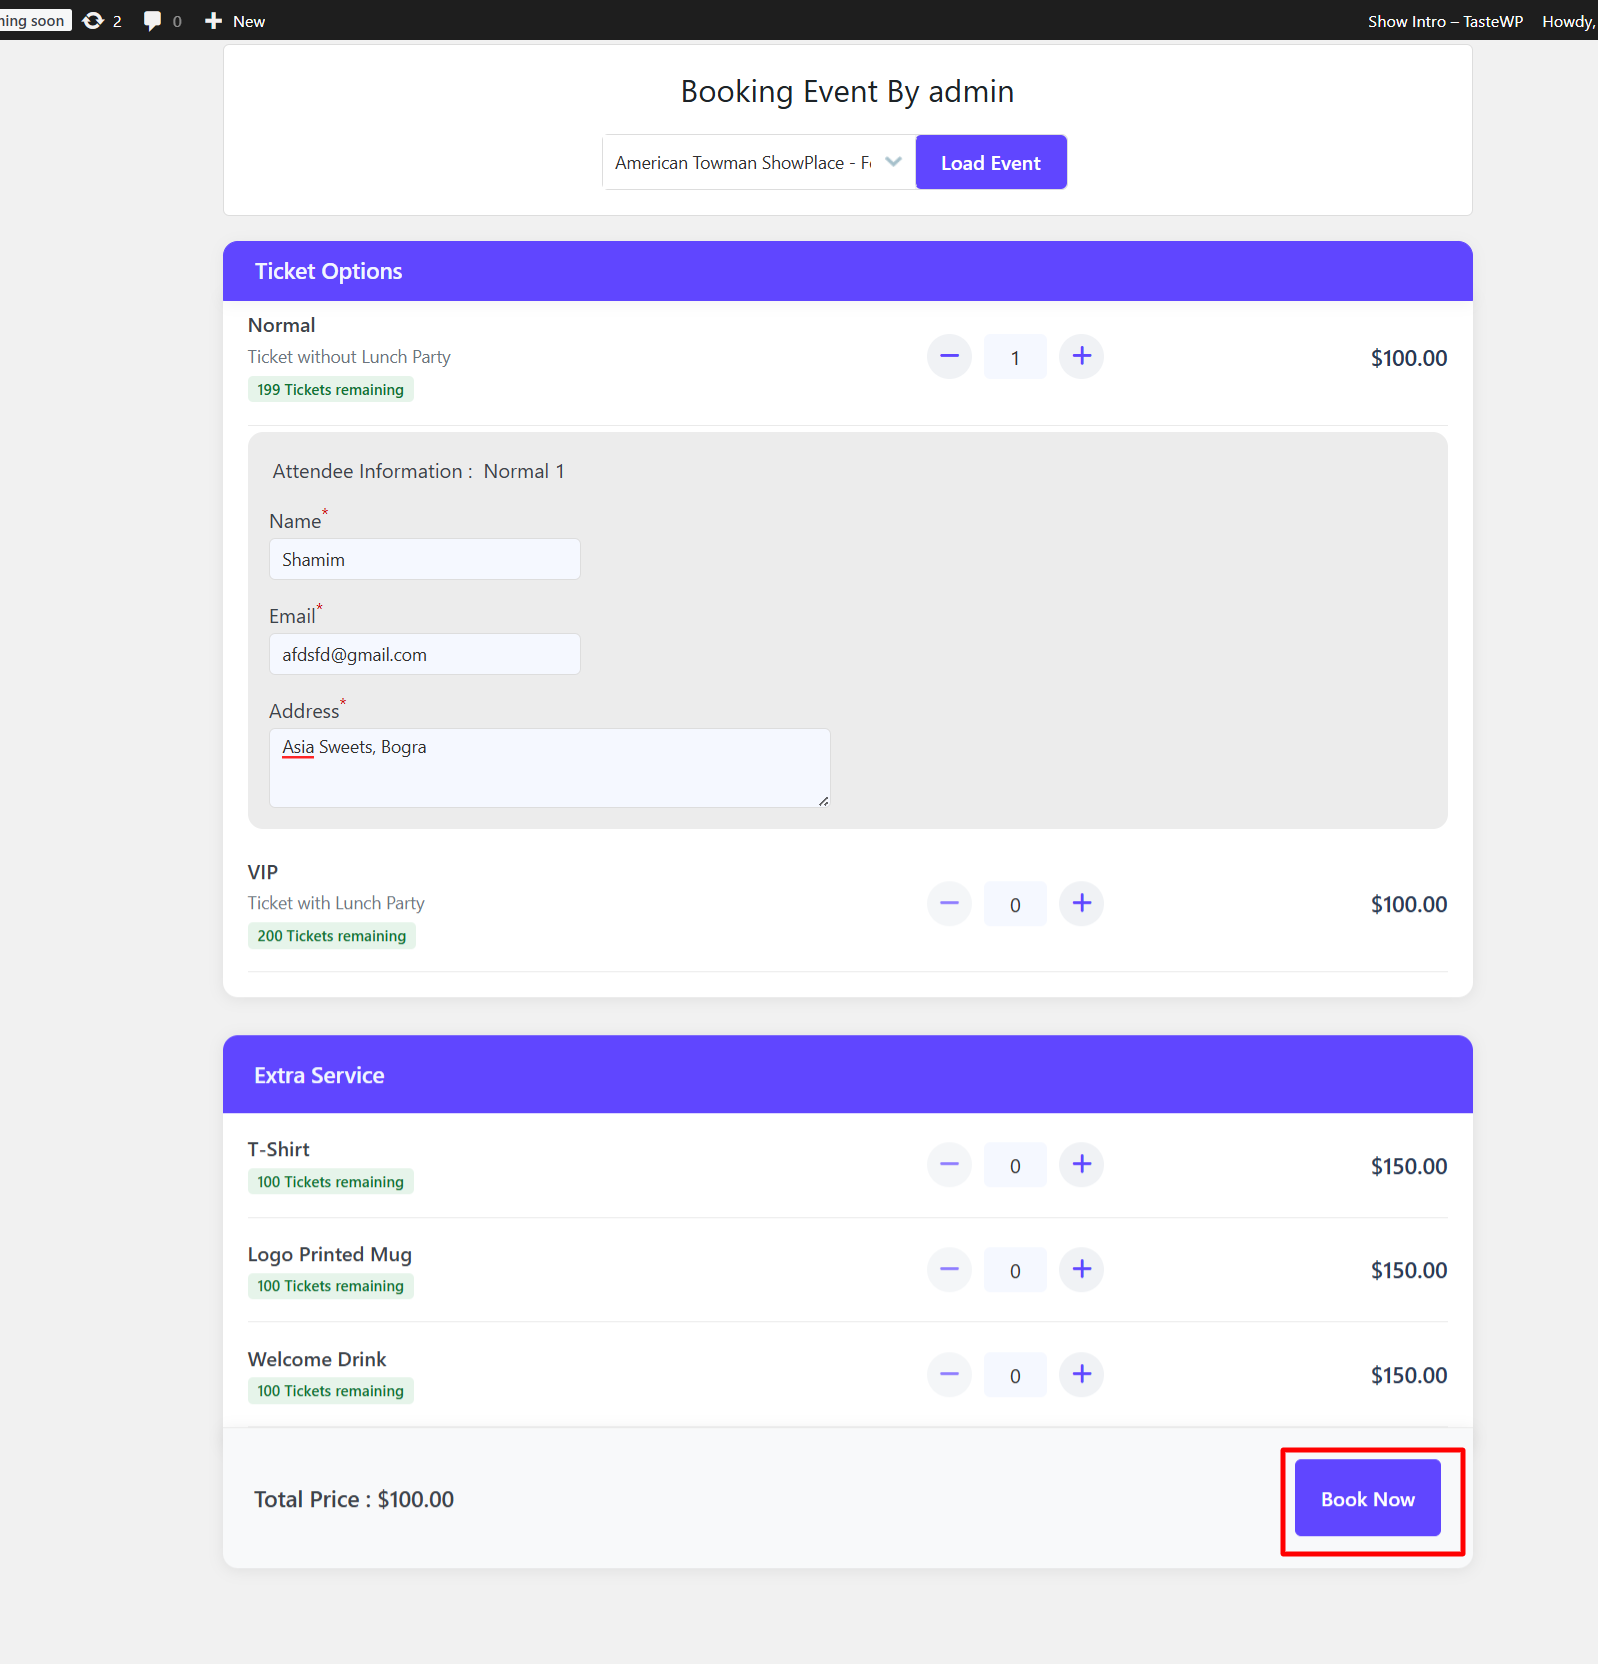Open the New content menu
The image size is (1598, 1664).
pyautogui.click(x=235, y=21)
